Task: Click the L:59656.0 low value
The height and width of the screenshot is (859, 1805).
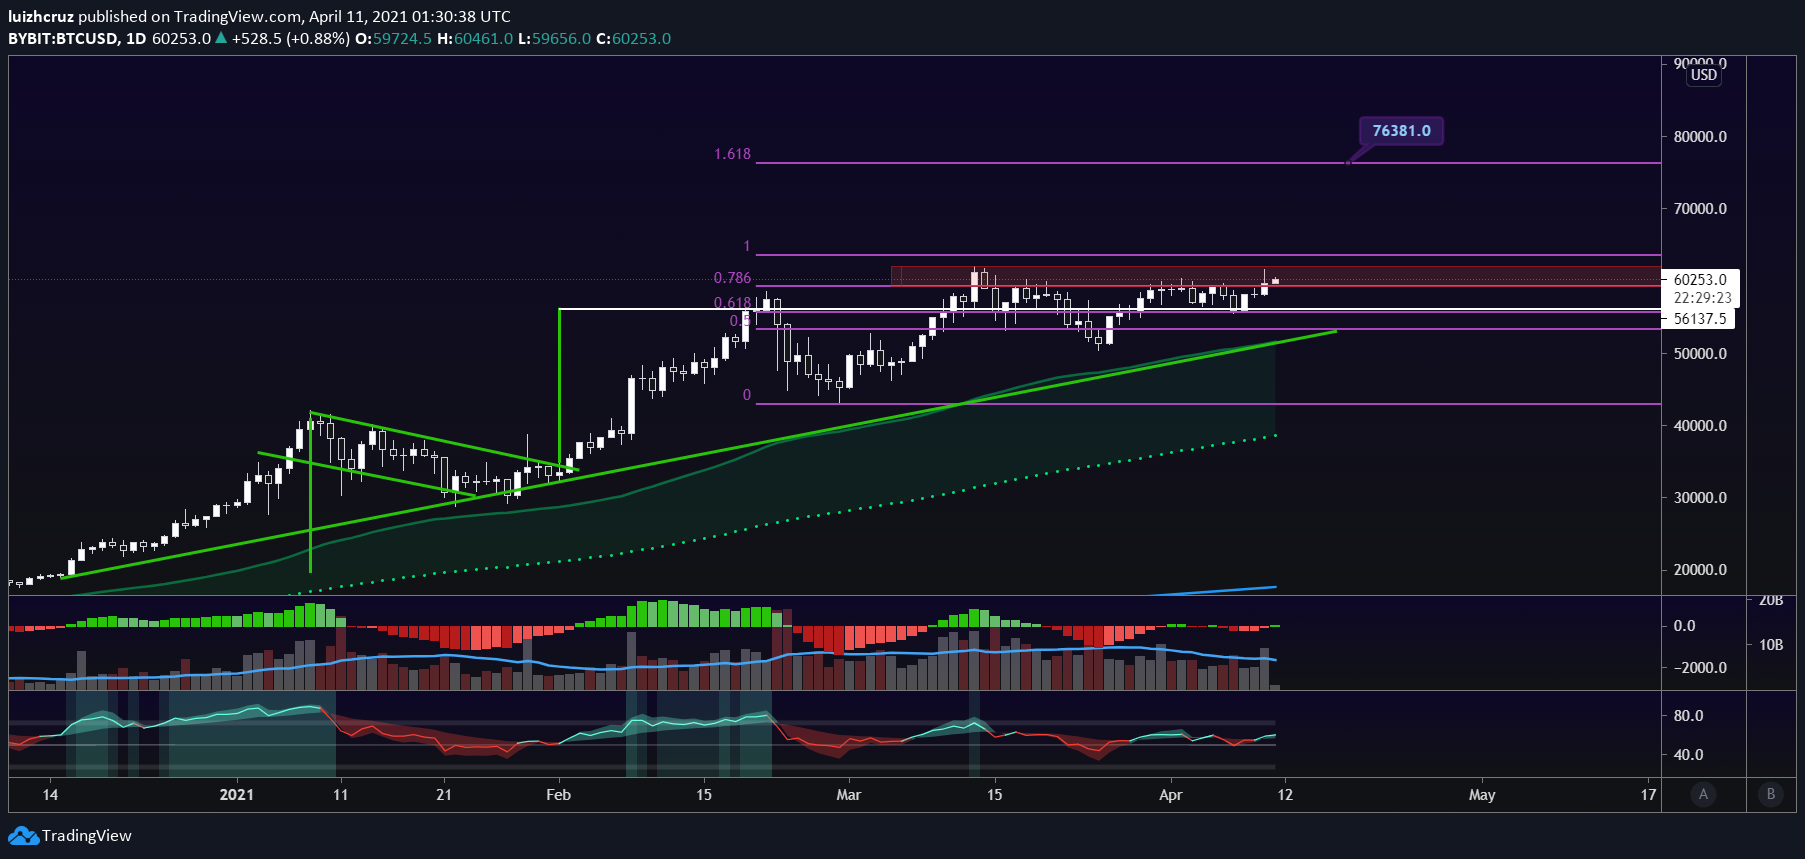Action: point(554,38)
